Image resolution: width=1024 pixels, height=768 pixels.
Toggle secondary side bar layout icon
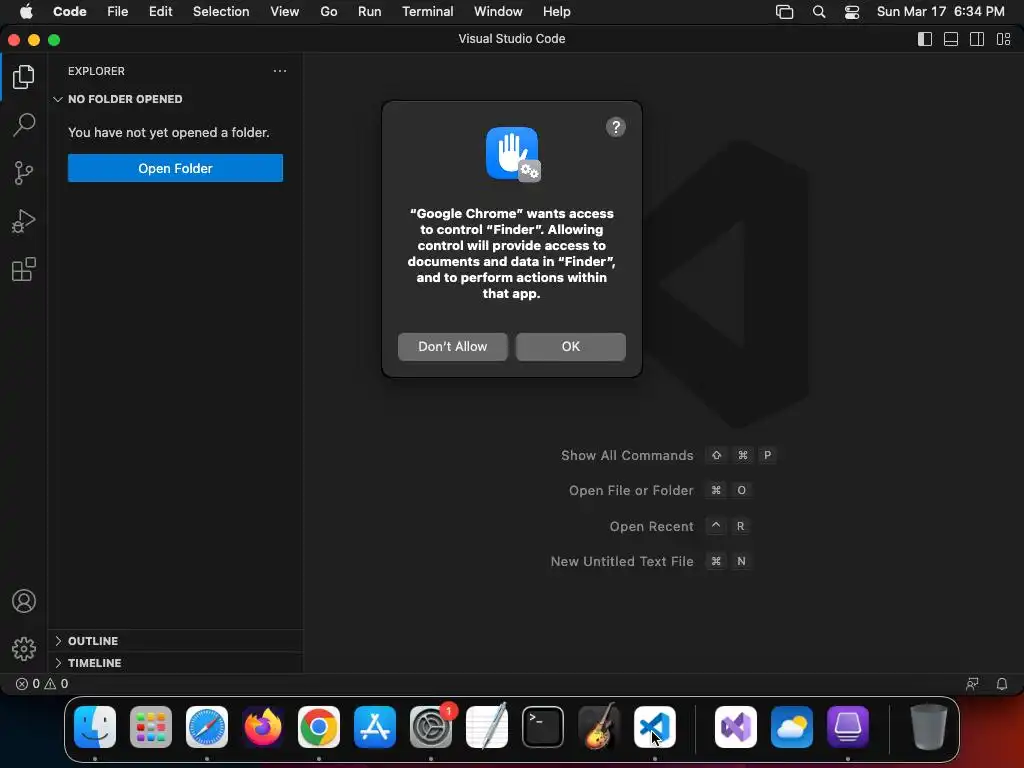coord(977,39)
